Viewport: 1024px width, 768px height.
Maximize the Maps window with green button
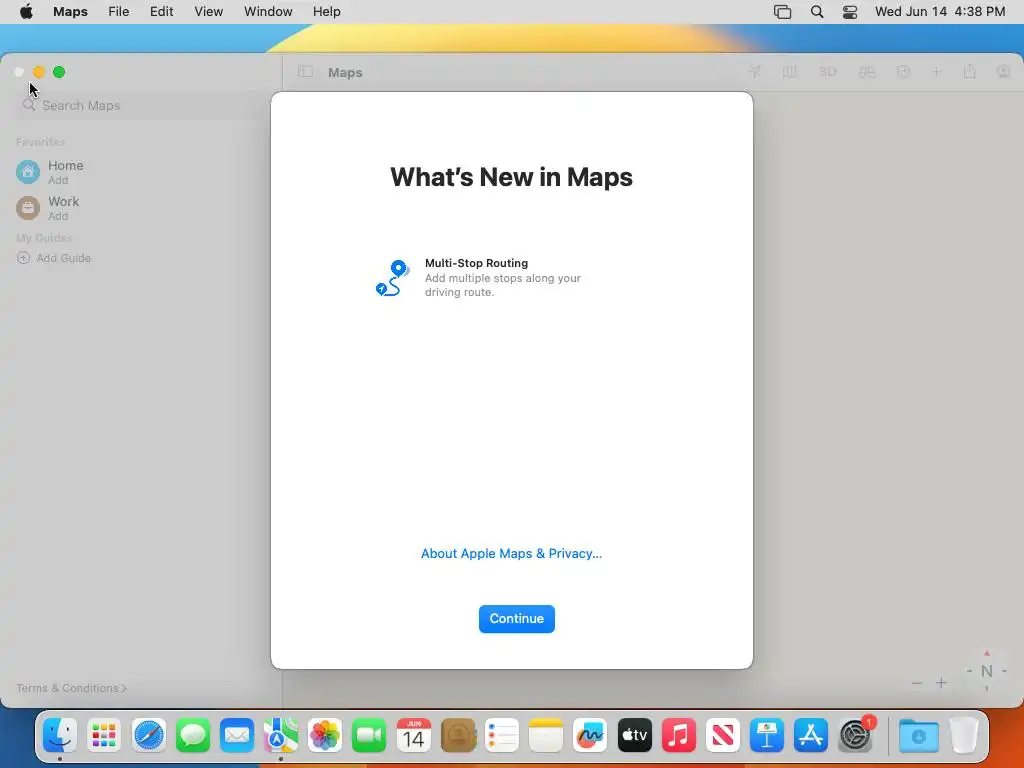[59, 72]
